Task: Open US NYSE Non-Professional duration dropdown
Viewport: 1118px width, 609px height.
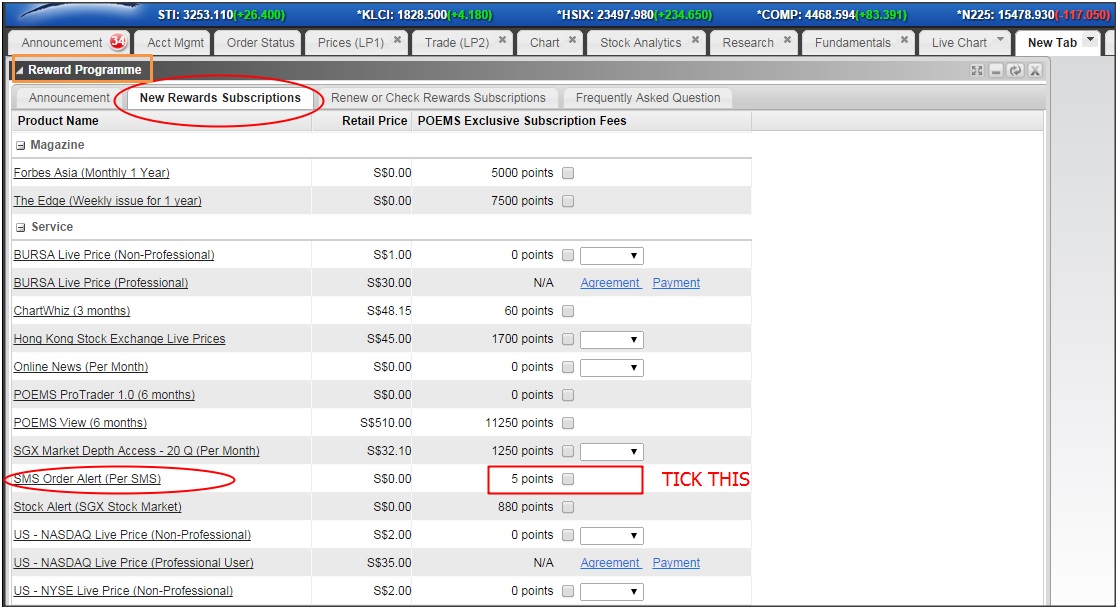Action: (x=612, y=591)
